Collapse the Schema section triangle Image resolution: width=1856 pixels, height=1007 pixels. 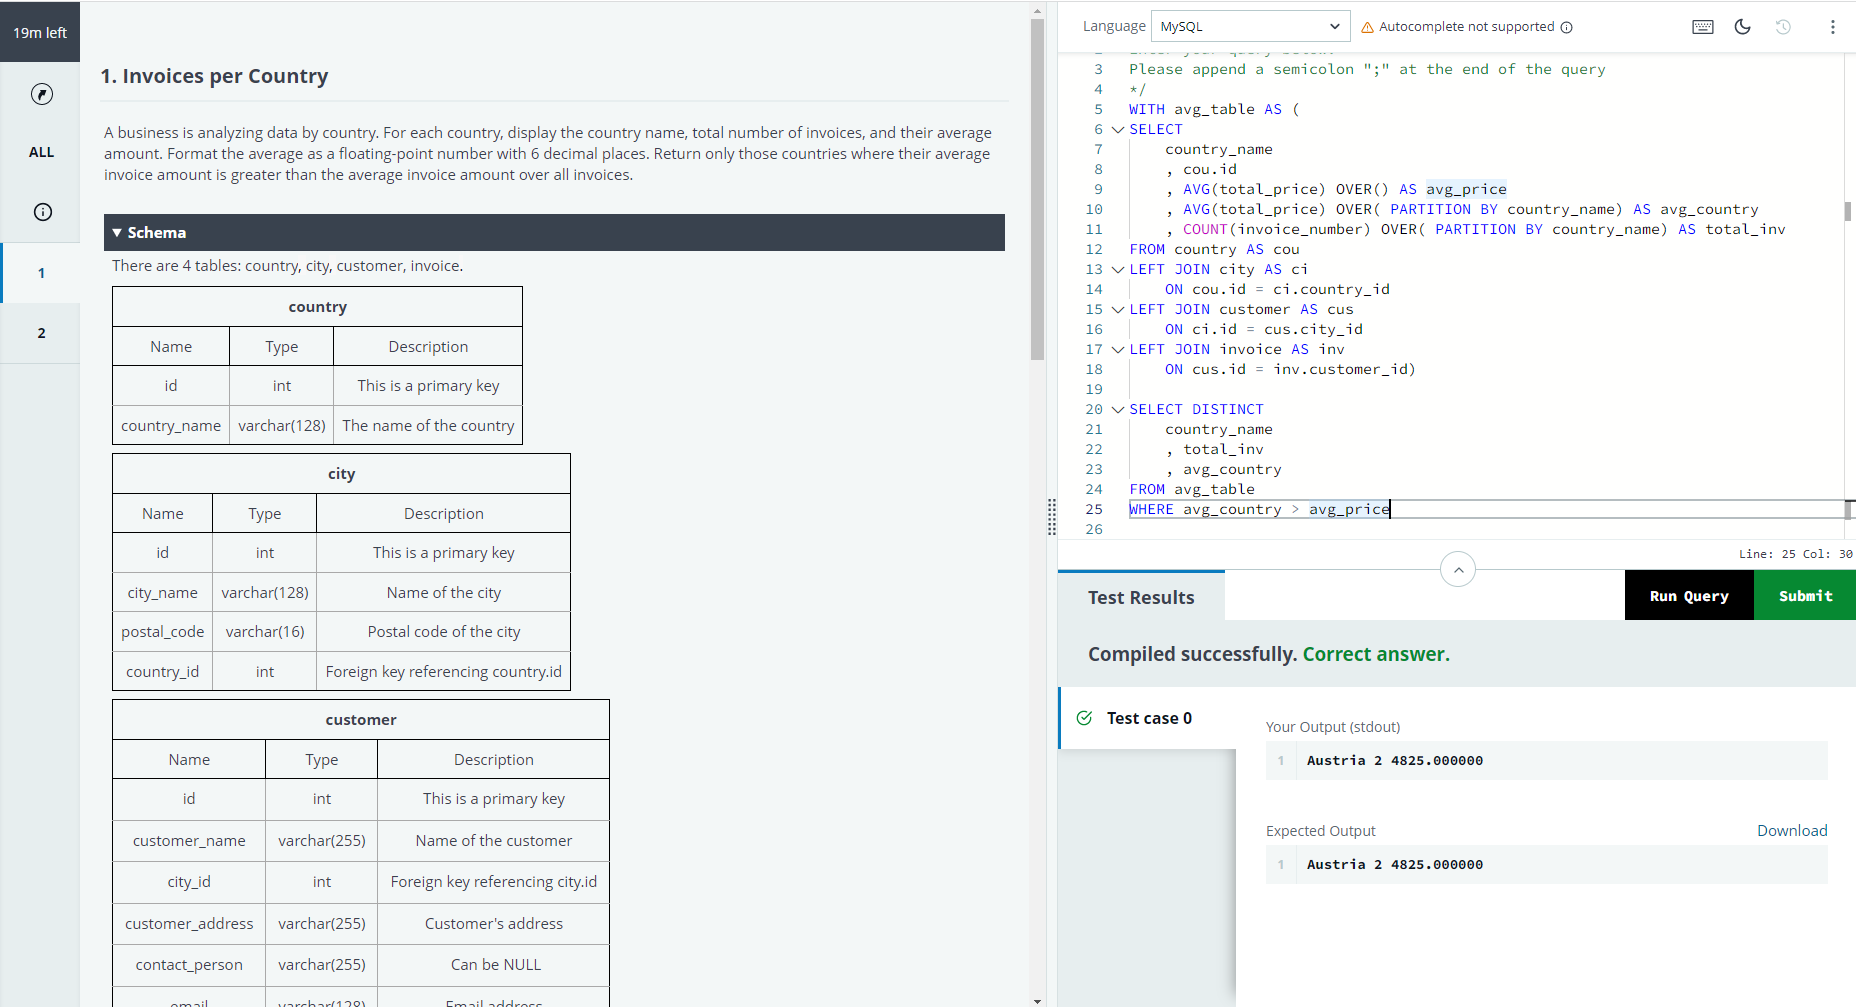coord(117,233)
